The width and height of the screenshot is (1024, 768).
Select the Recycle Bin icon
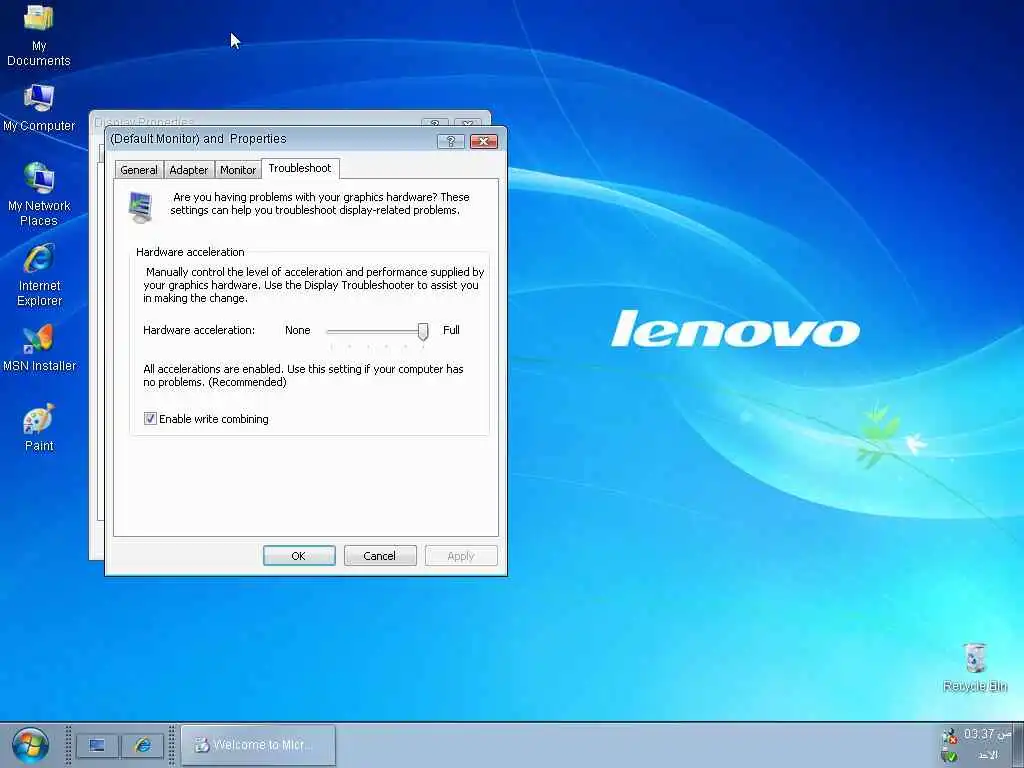[x=974, y=667]
